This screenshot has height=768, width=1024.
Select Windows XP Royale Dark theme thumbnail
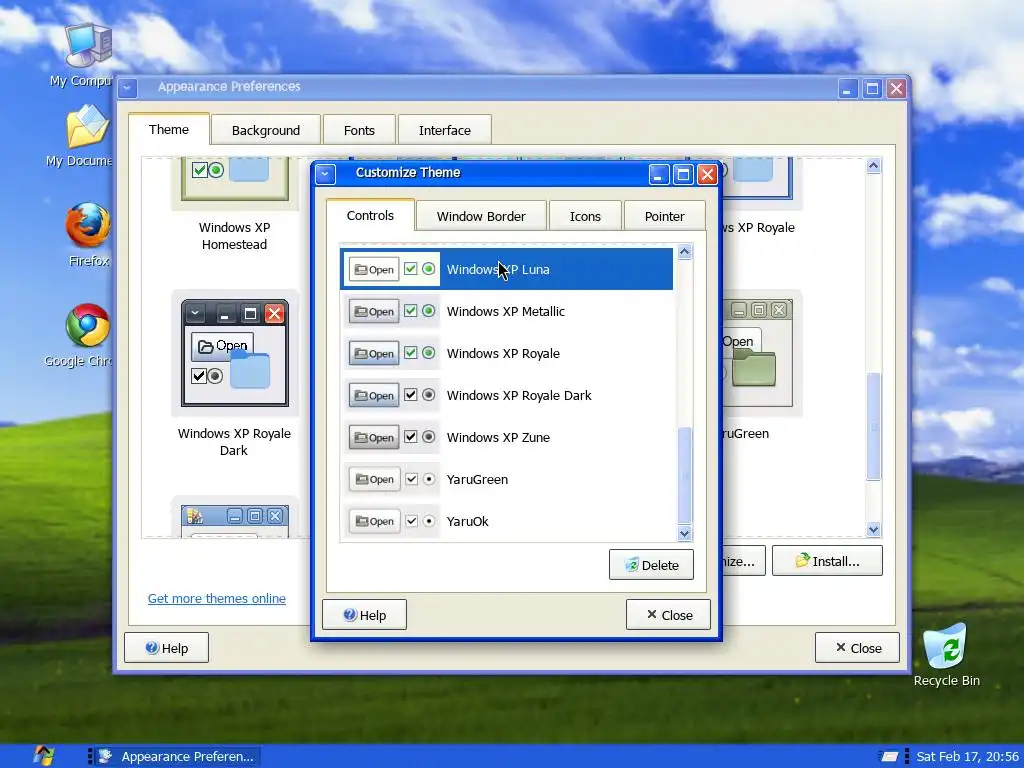(x=234, y=353)
